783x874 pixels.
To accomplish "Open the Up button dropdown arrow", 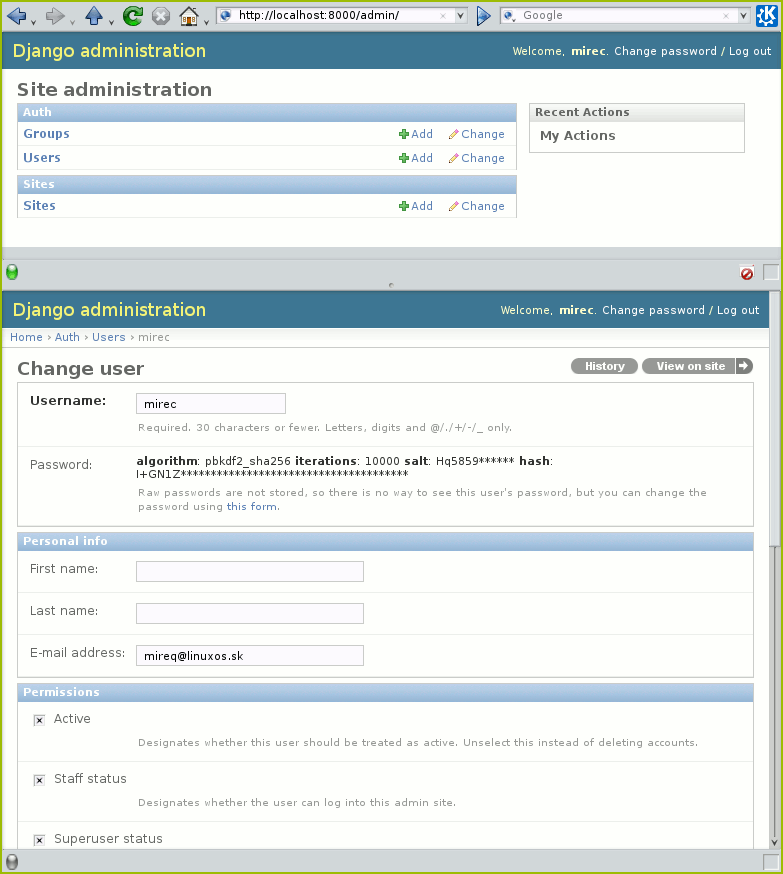I will coord(111,23).
